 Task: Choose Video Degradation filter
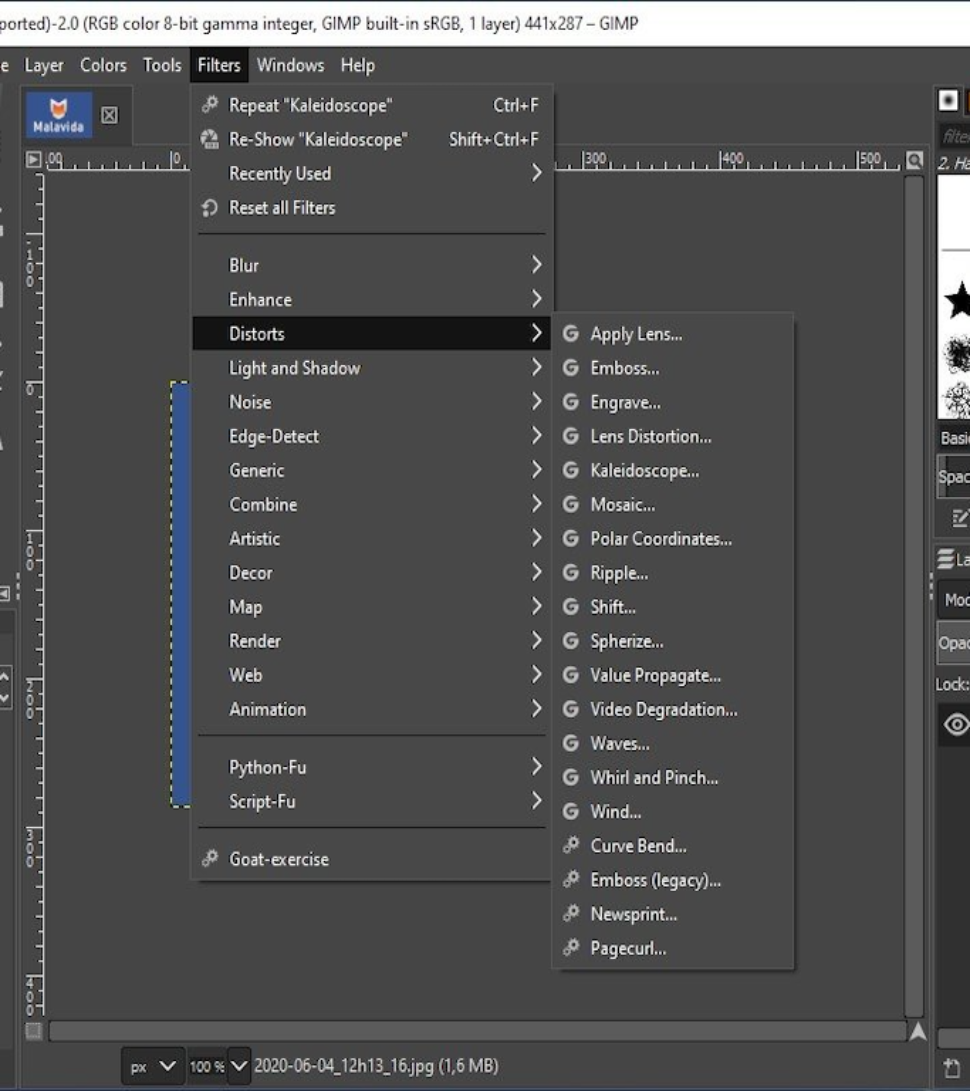pyautogui.click(x=673, y=708)
